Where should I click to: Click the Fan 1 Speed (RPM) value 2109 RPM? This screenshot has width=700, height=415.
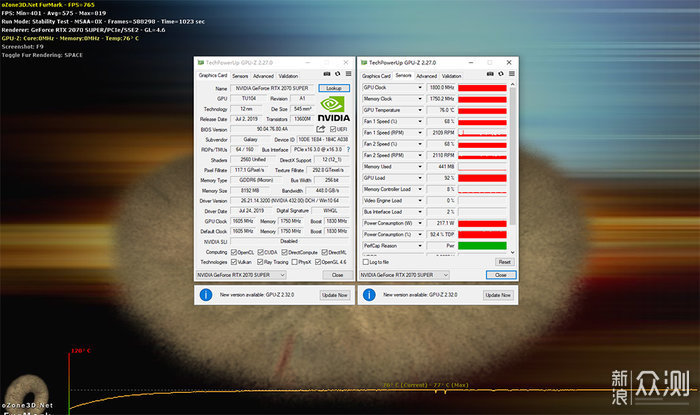tap(441, 133)
